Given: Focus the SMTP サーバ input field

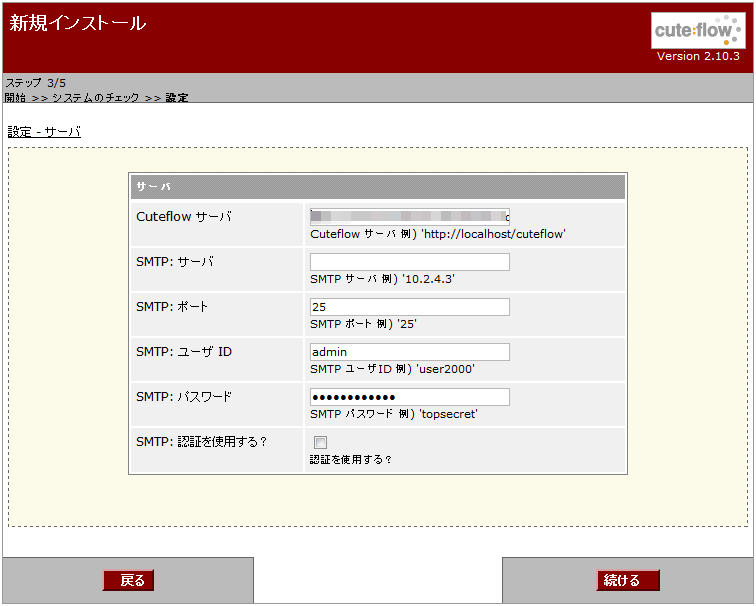Looking at the screenshot, I should tap(409, 262).
